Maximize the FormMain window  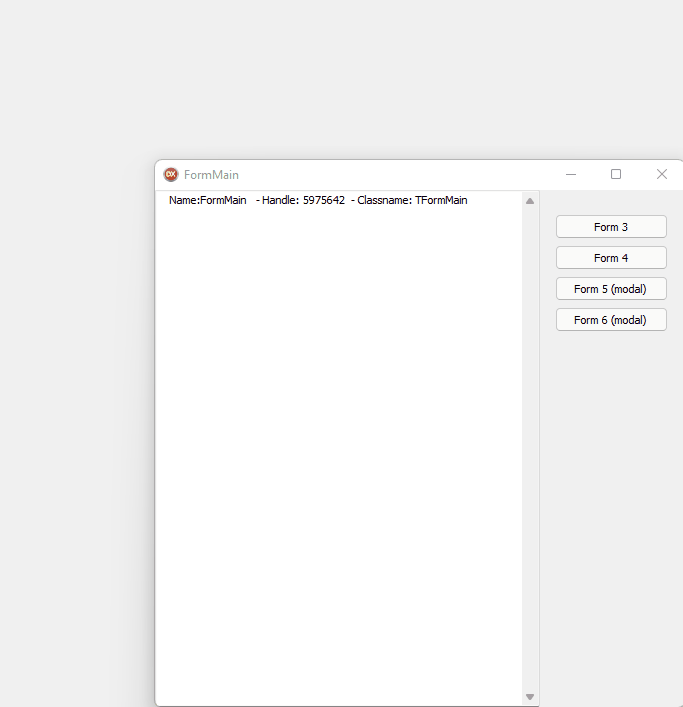point(616,174)
